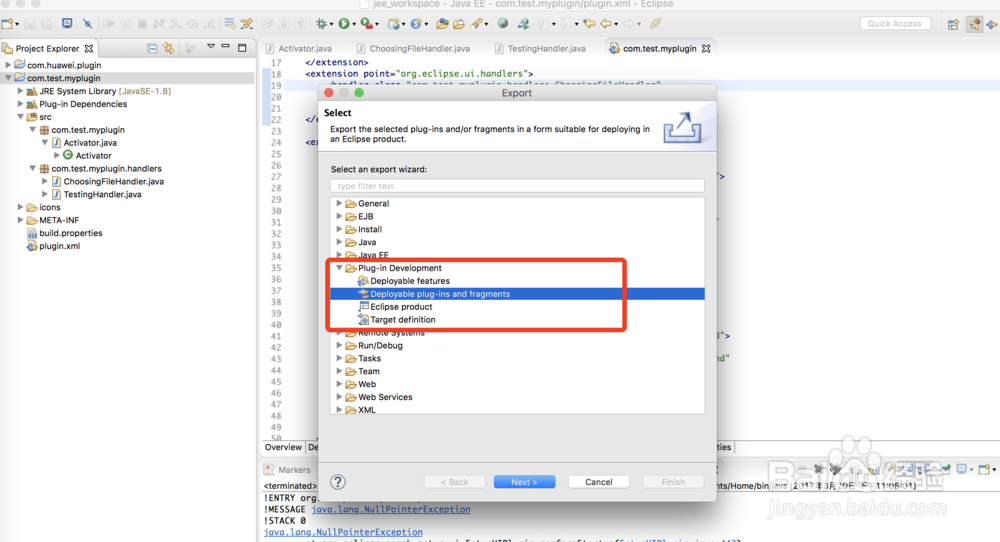Expand the Team export category
This screenshot has width=1000, height=542.
(x=339, y=371)
